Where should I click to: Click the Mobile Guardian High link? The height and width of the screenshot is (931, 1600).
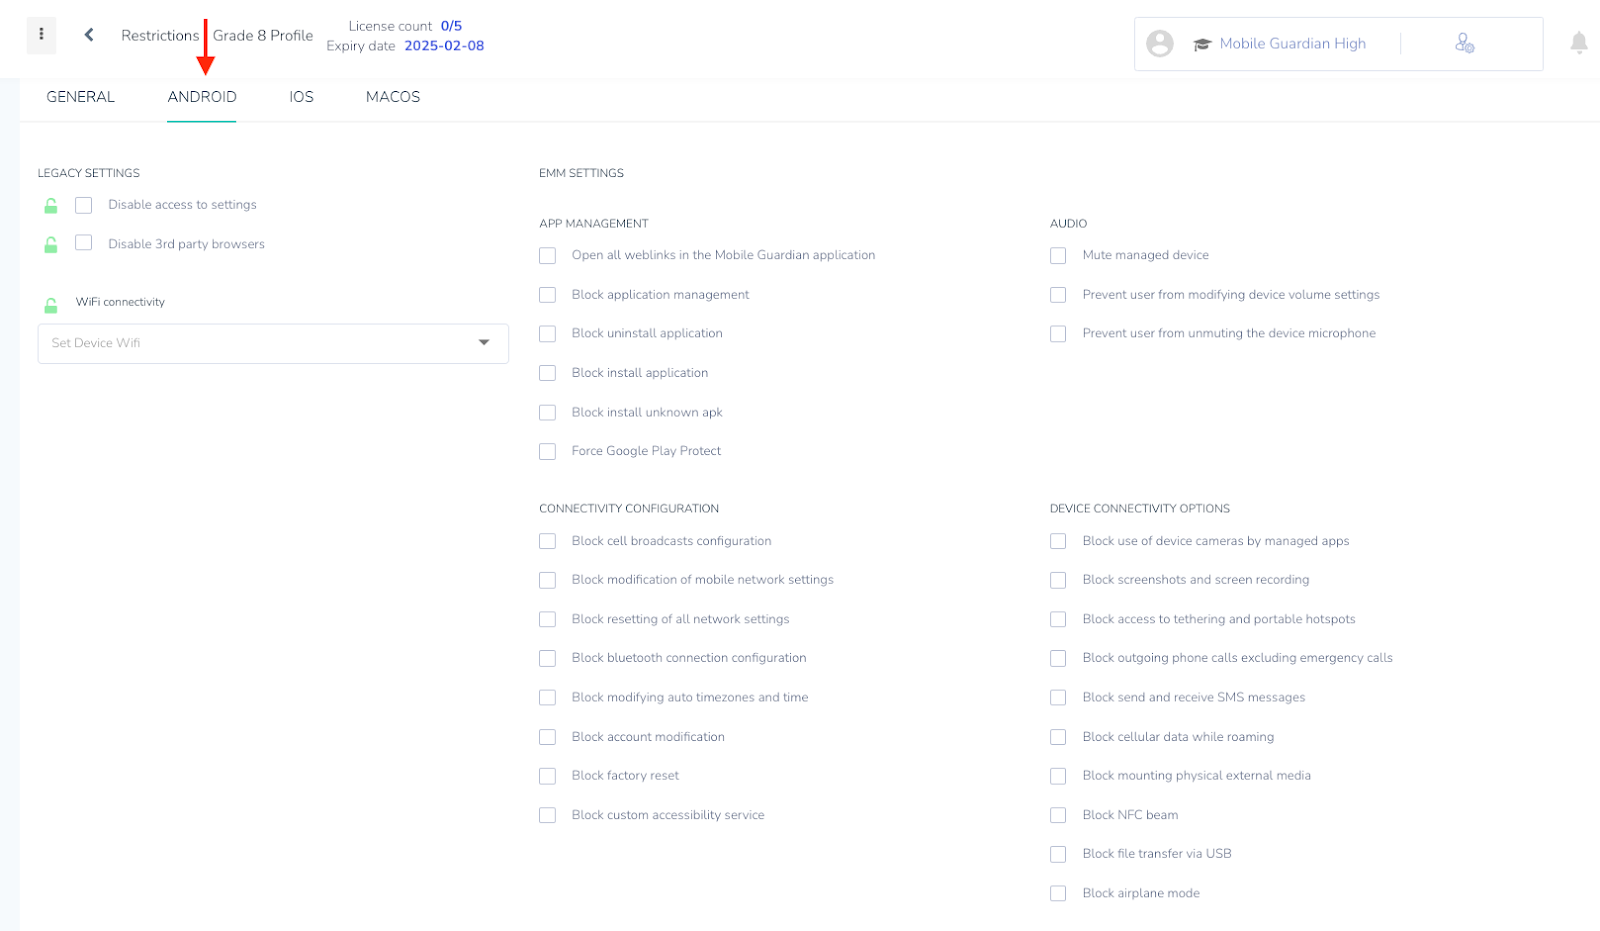coord(1293,44)
